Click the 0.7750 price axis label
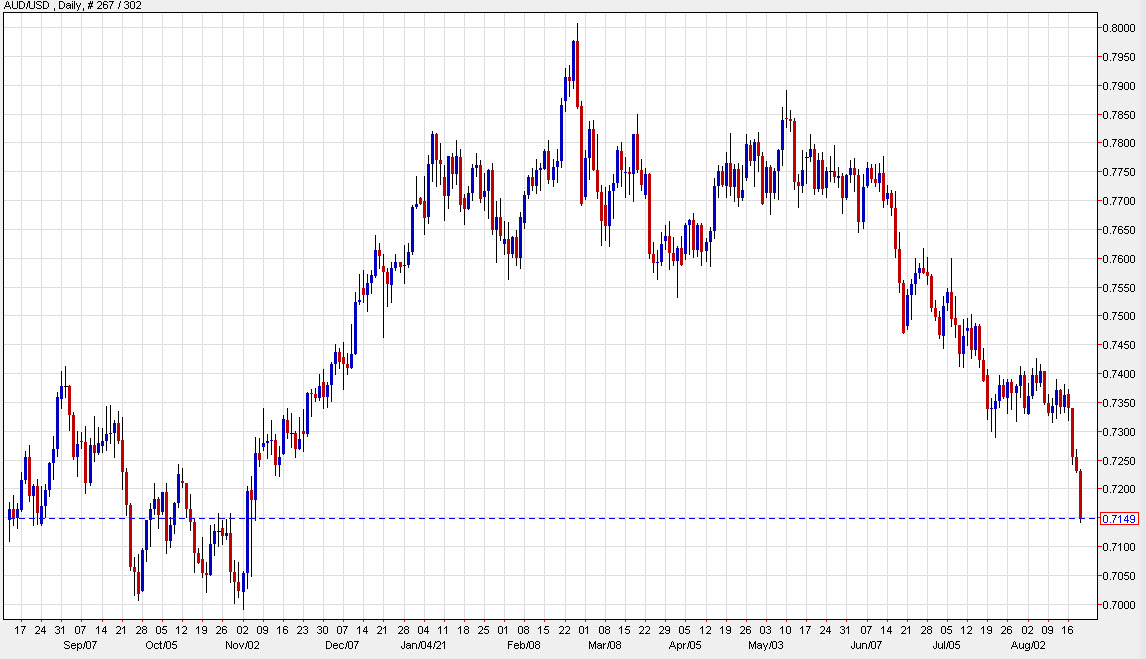The width and height of the screenshot is (1146, 659). (1117, 172)
